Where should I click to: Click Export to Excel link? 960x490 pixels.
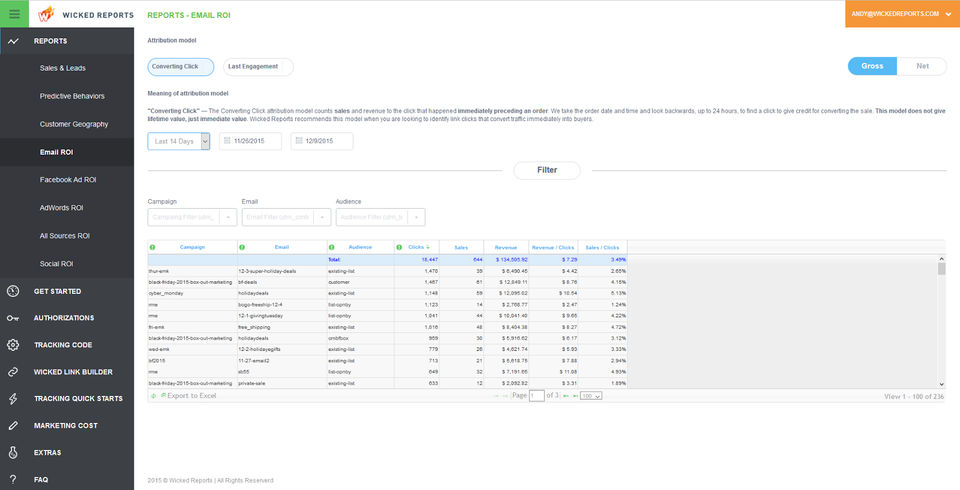click(x=192, y=396)
